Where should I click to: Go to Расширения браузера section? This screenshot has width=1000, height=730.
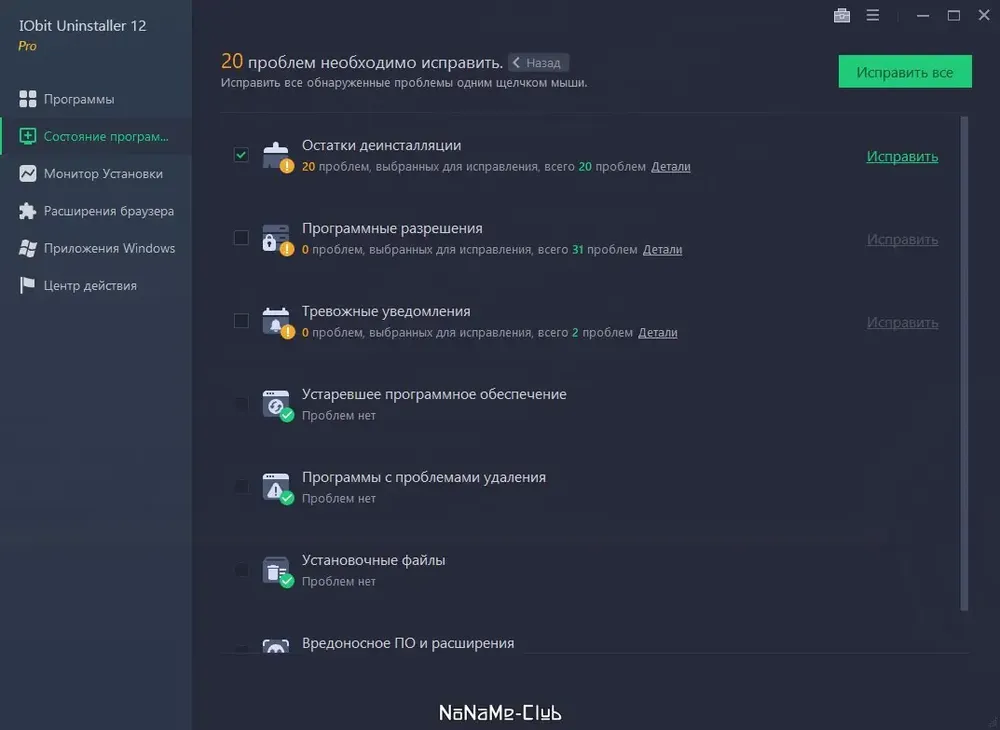(x=96, y=210)
